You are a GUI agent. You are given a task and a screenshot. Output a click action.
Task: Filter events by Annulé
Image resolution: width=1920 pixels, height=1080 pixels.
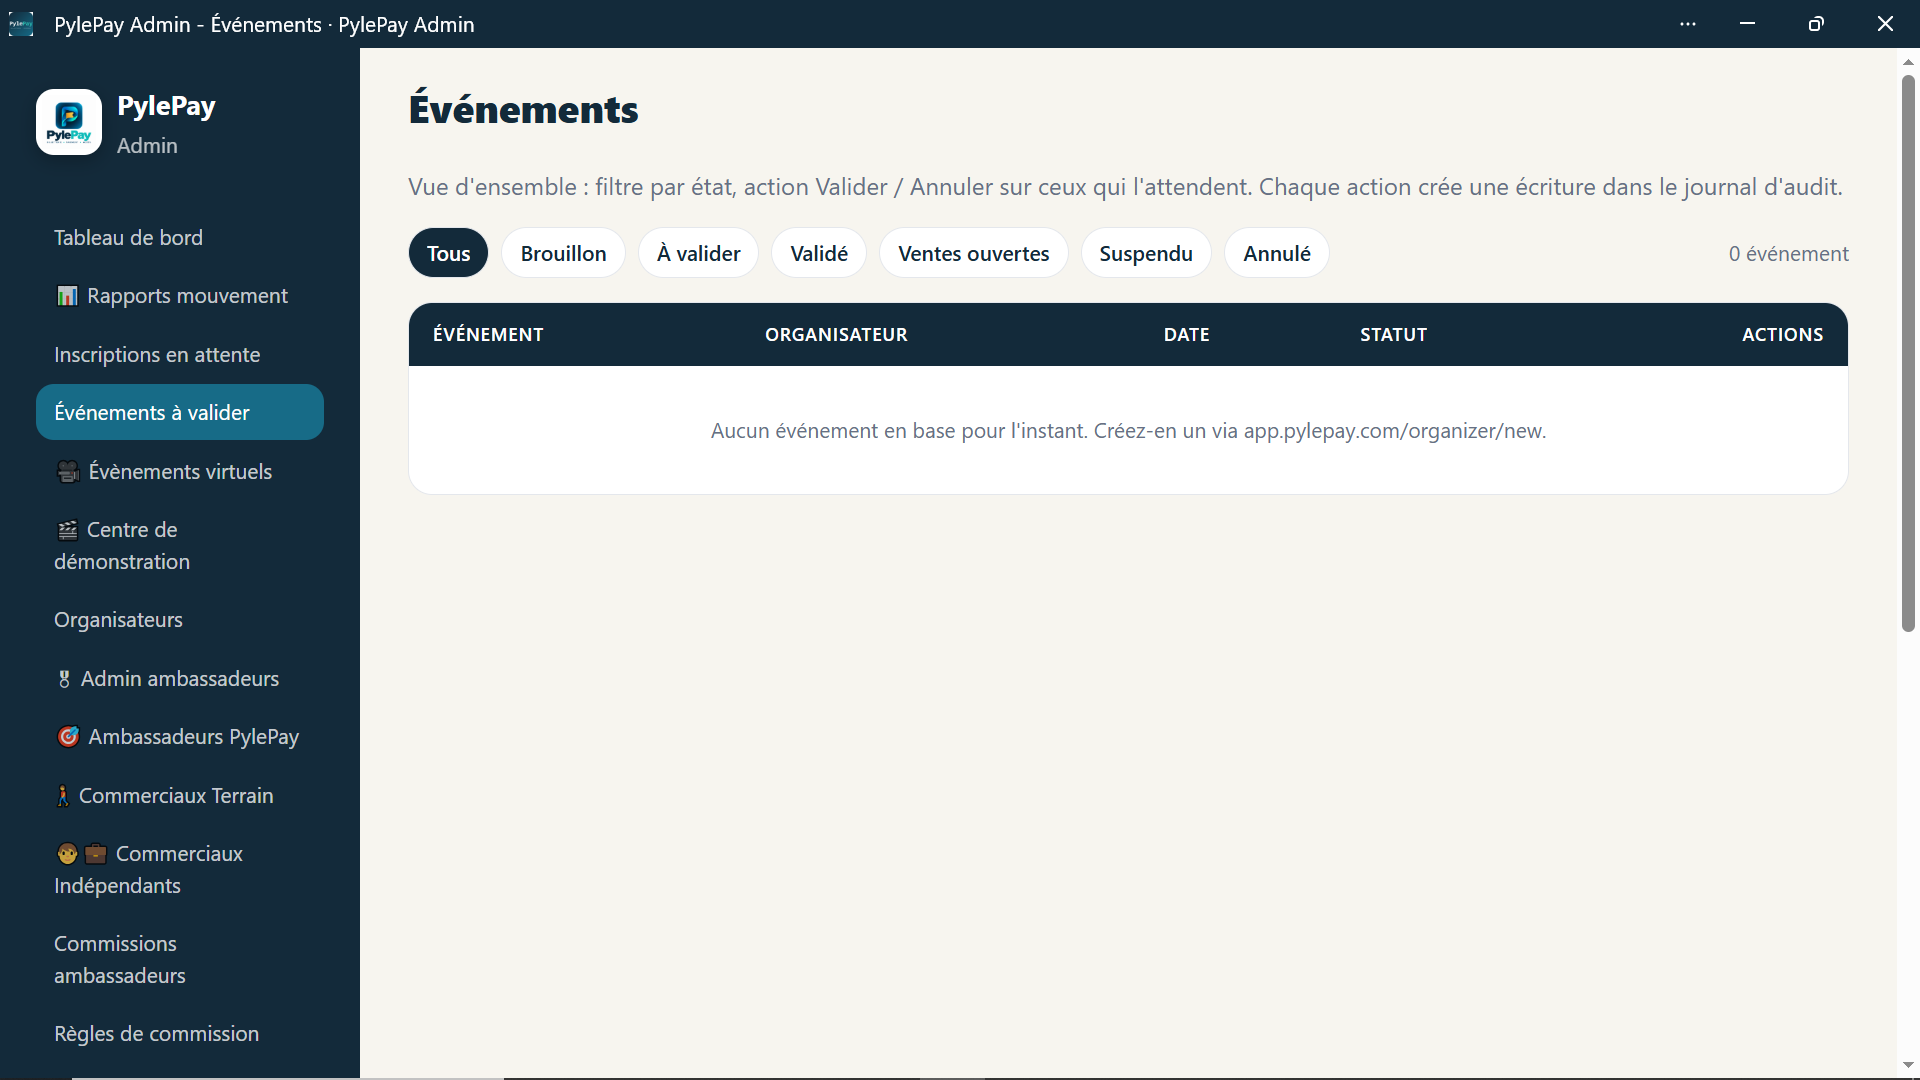coord(1277,253)
